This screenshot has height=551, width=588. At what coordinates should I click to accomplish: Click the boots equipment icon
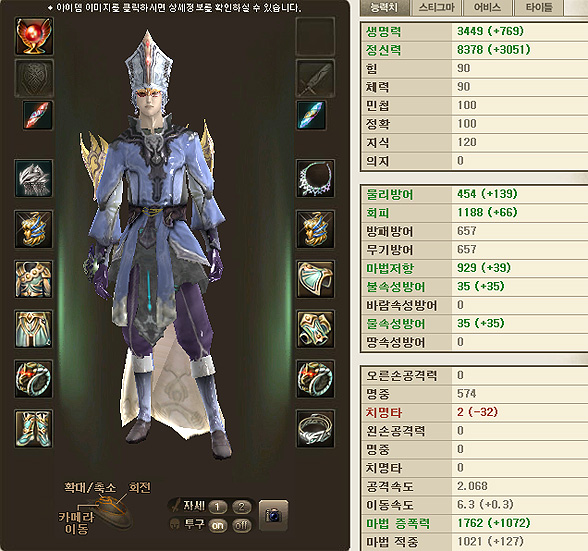pos(34,429)
